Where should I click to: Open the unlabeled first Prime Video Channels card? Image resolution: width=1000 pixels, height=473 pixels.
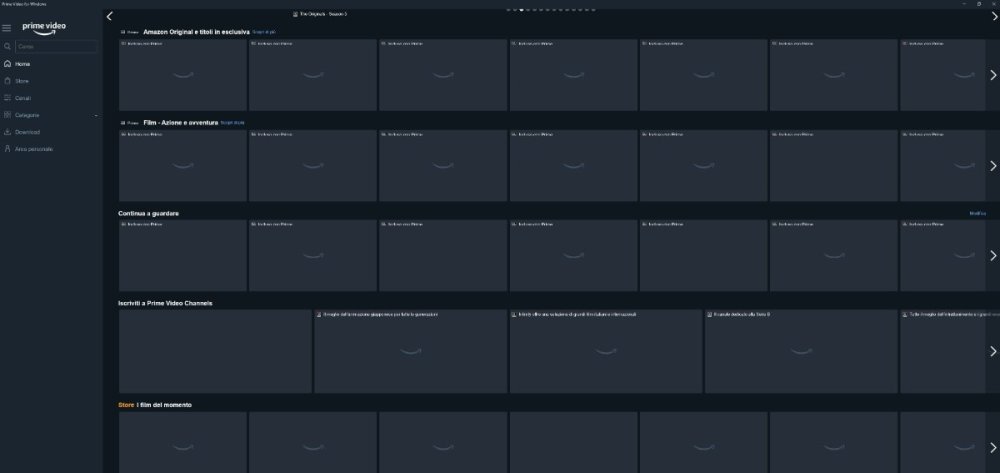[x=216, y=351]
